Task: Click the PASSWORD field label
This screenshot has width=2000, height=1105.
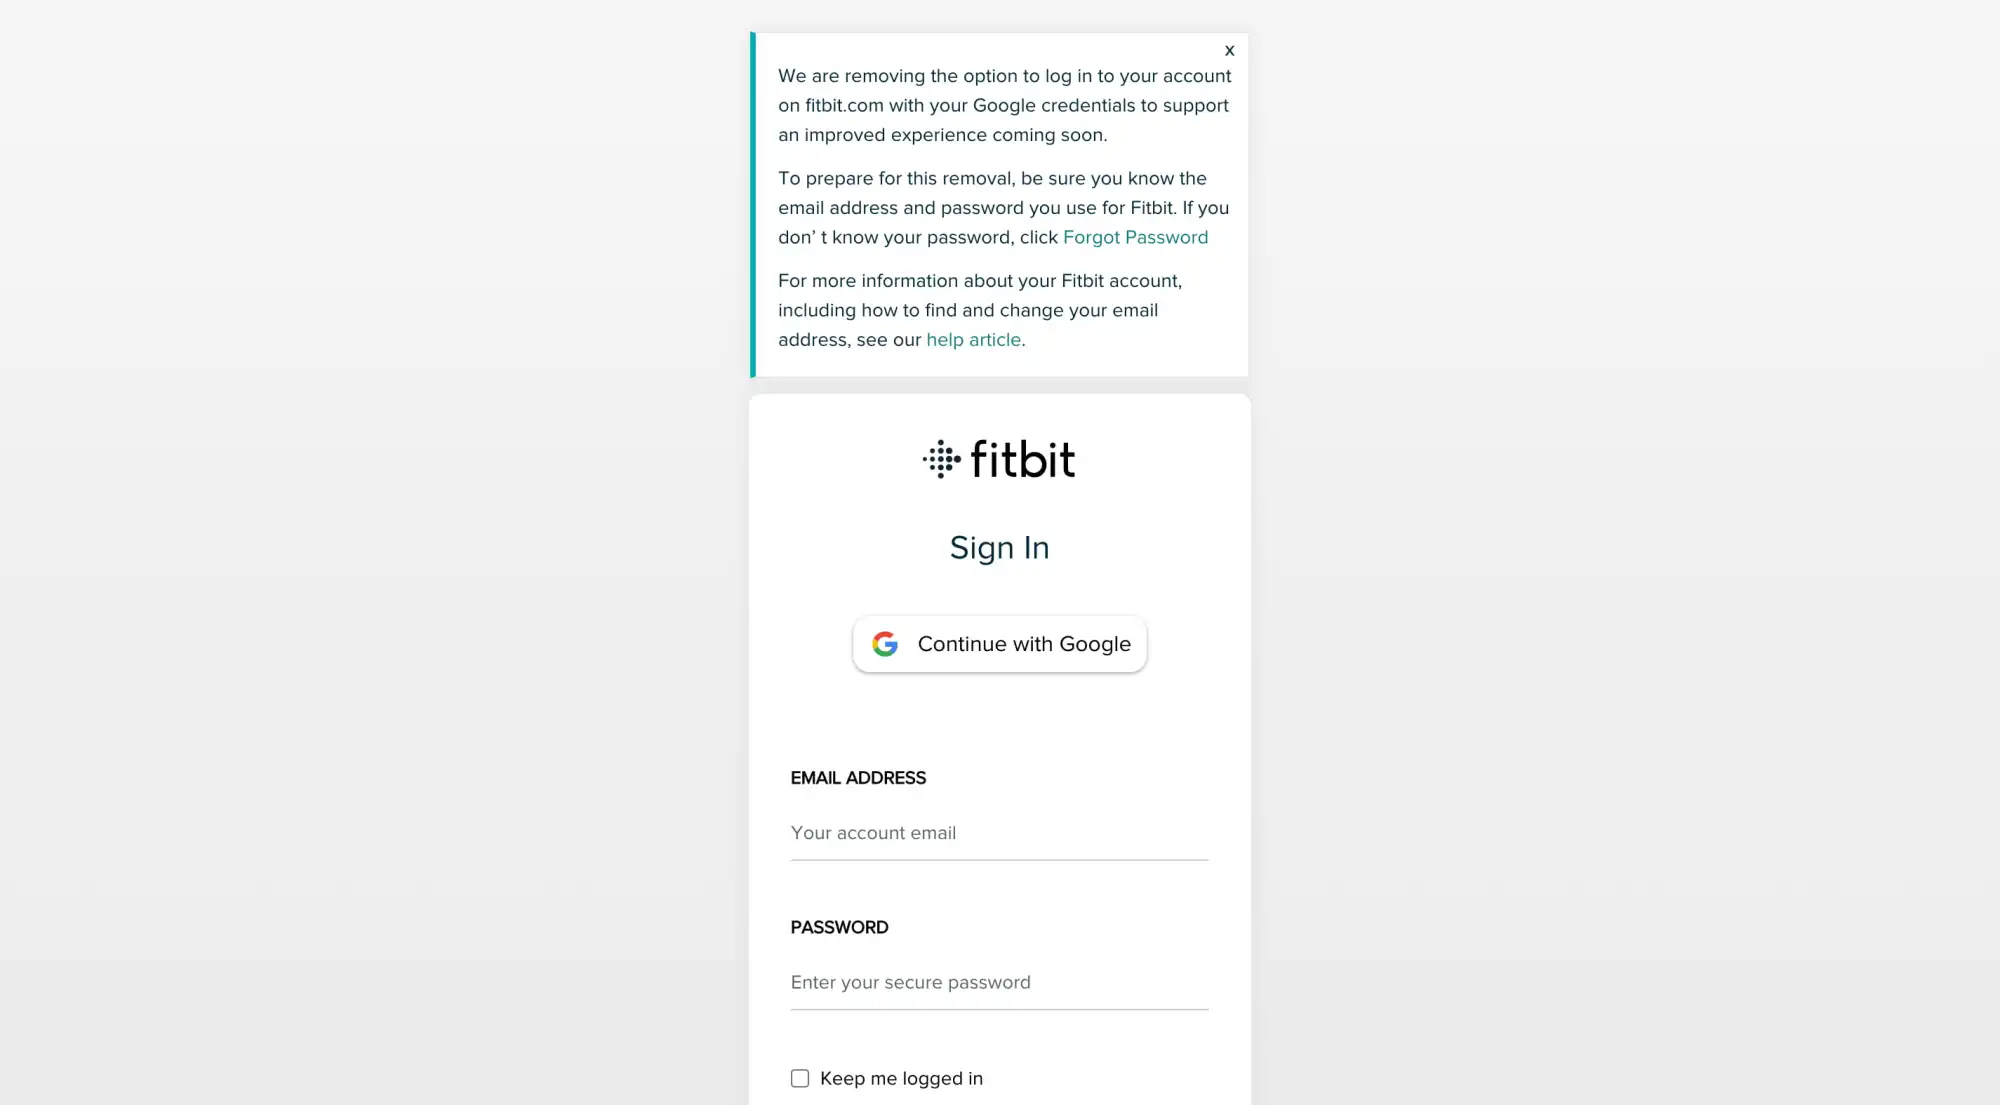Action: [839, 928]
